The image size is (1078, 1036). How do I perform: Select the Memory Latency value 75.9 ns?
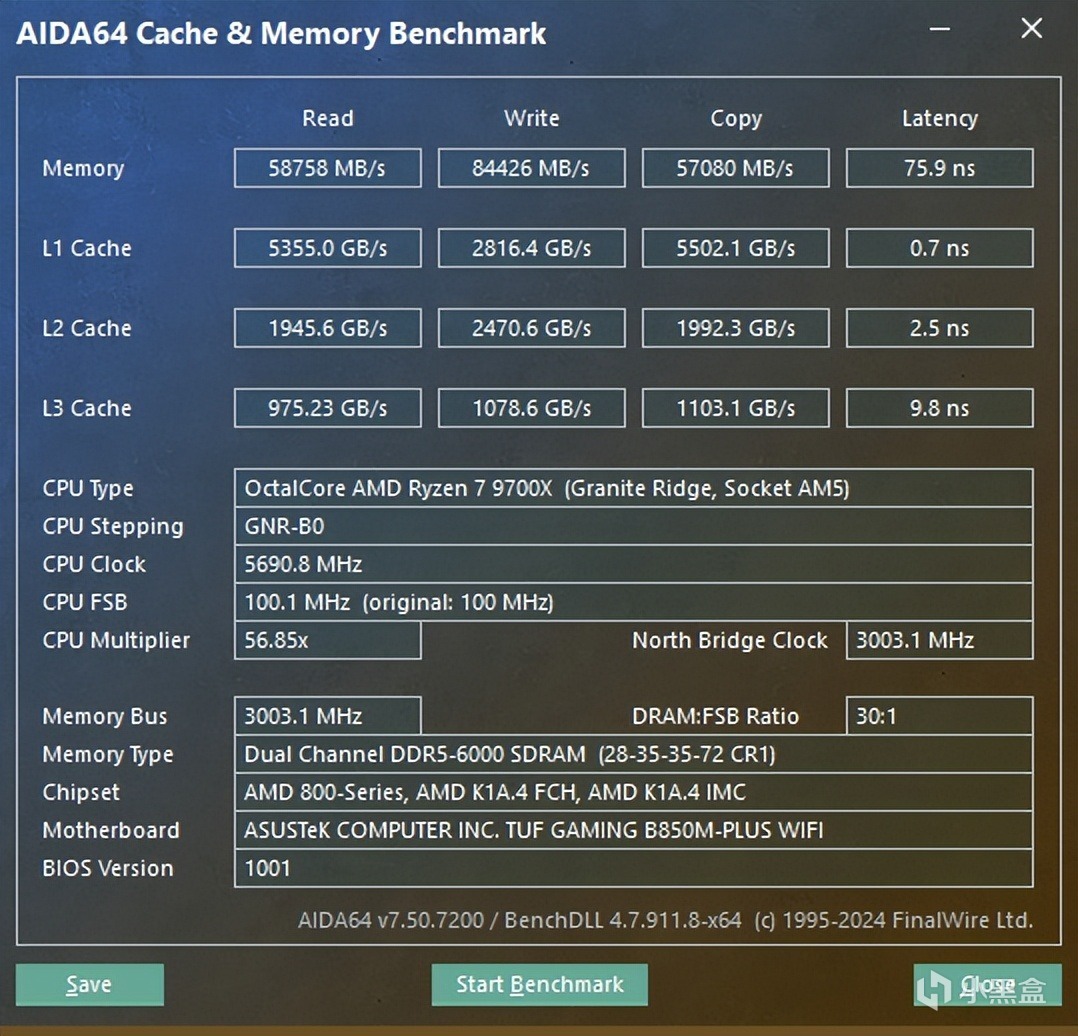click(x=940, y=168)
